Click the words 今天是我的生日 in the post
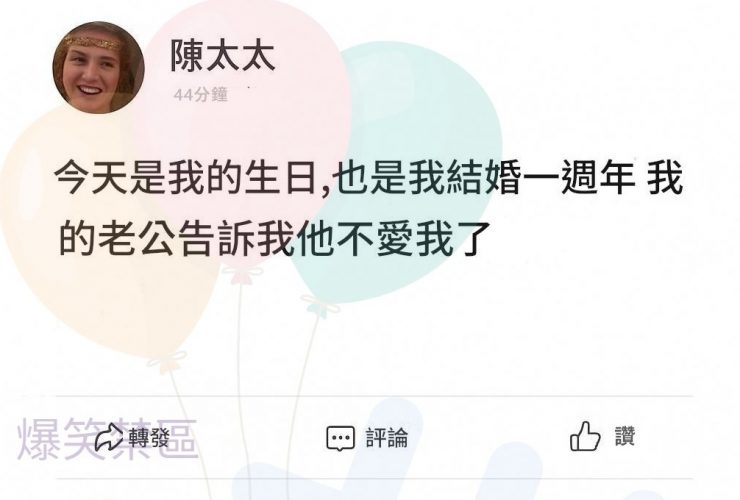Screen dimensions: 740x500 [x=185, y=178]
